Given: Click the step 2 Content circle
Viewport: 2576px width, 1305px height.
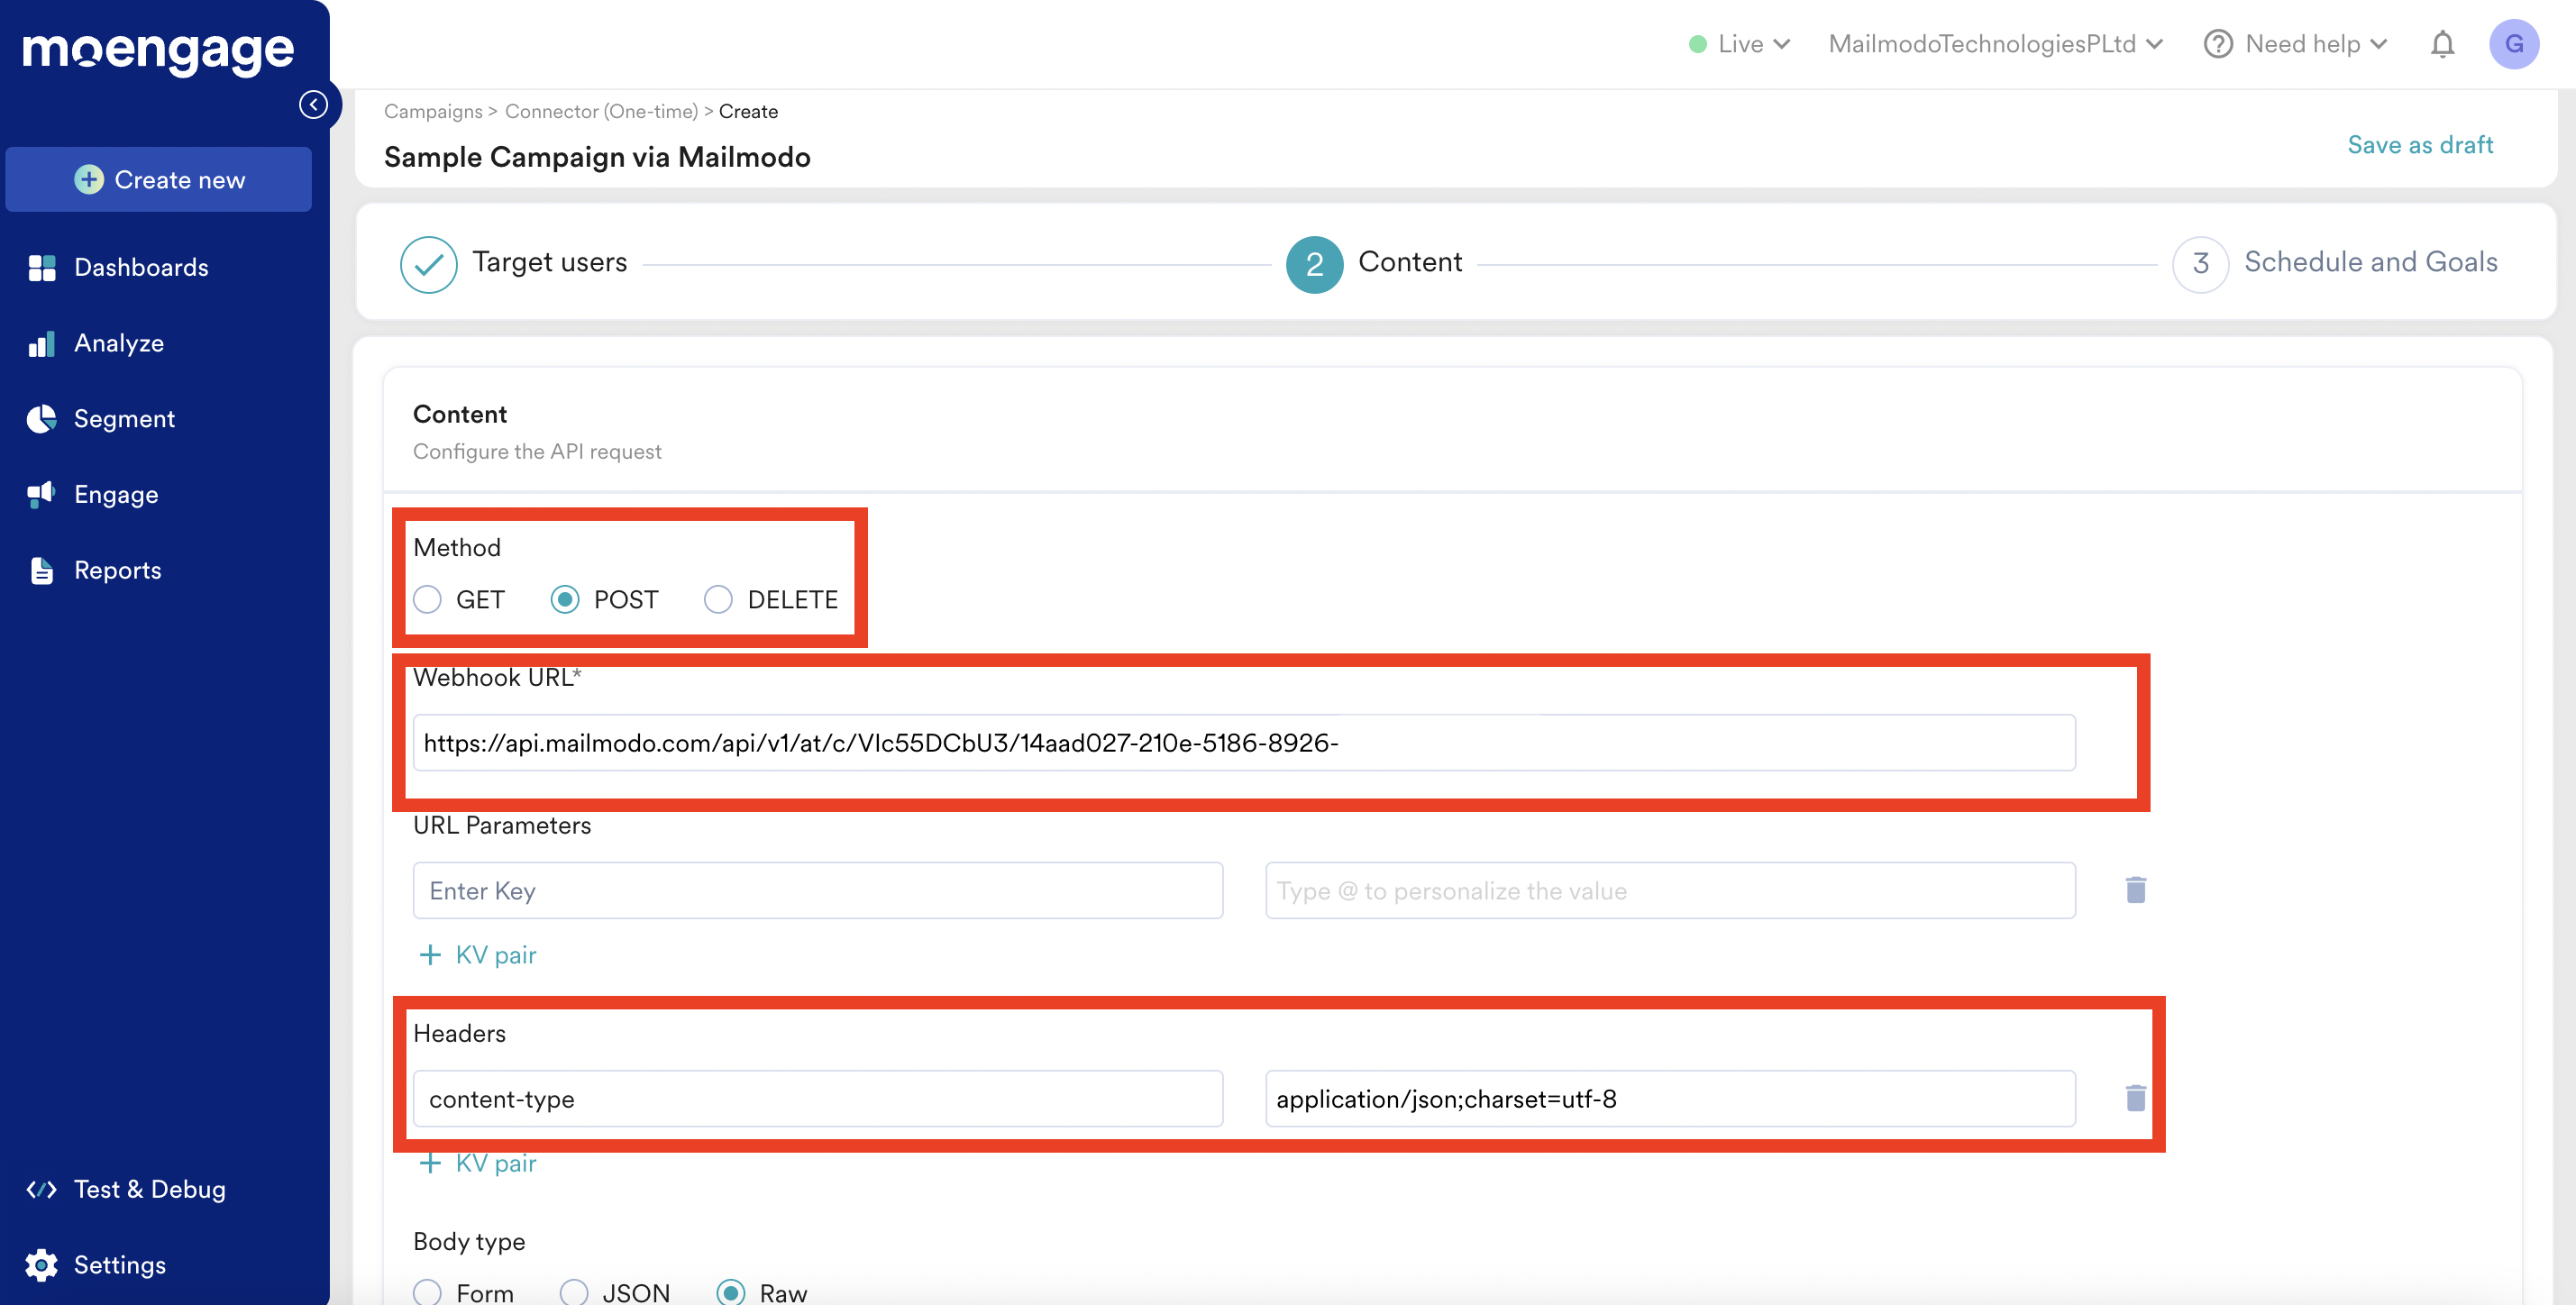Looking at the screenshot, I should [1314, 264].
